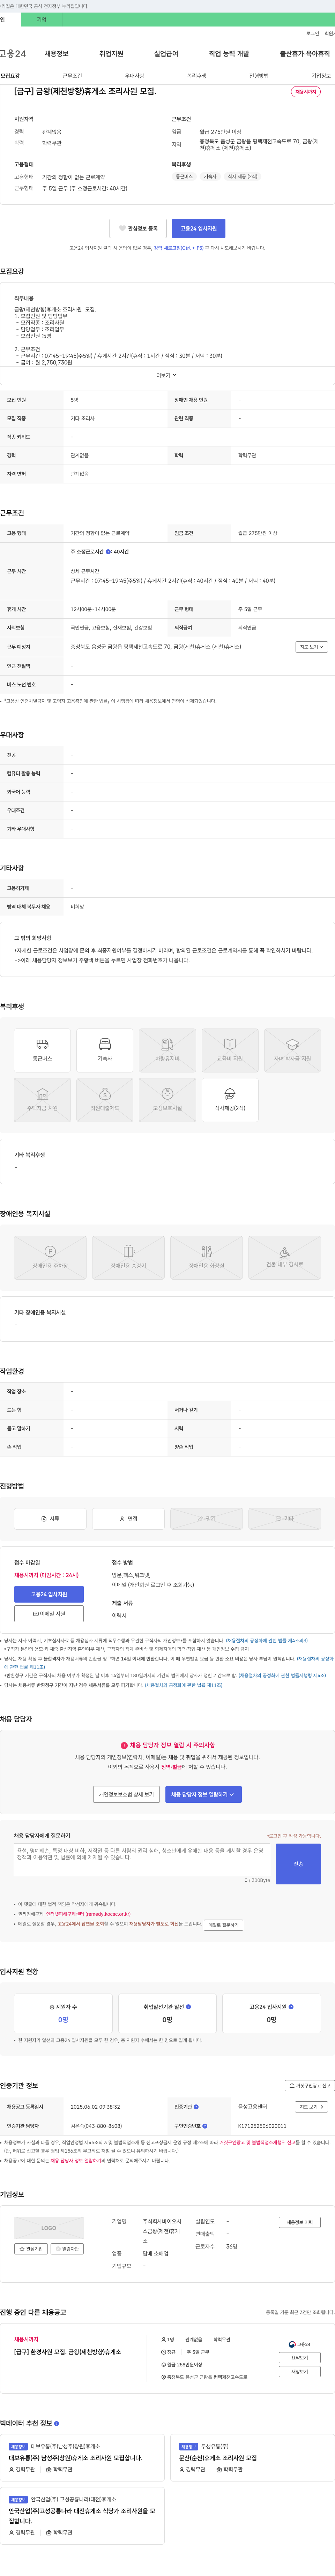Switch to the 기업정보 tab
This screenshot has width=335, height=2576.
click(321, 76)
